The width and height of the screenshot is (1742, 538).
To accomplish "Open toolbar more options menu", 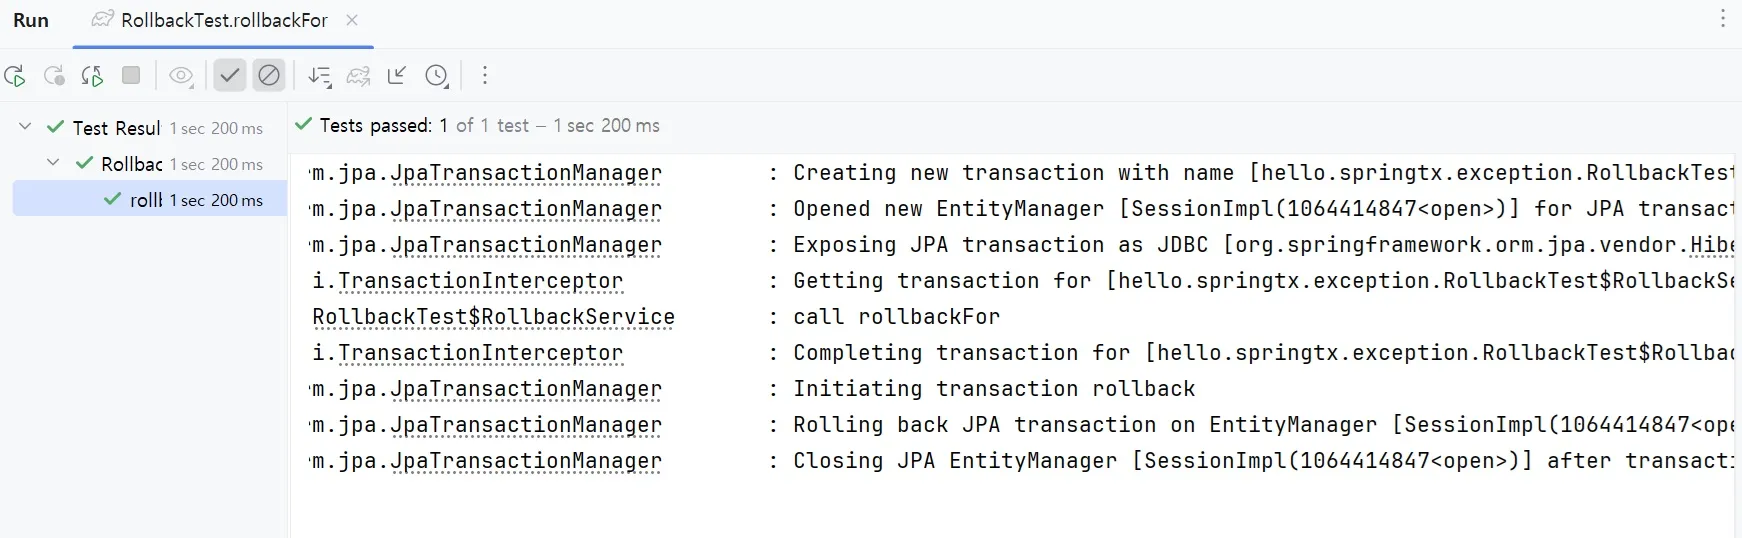I will (485, 76).
